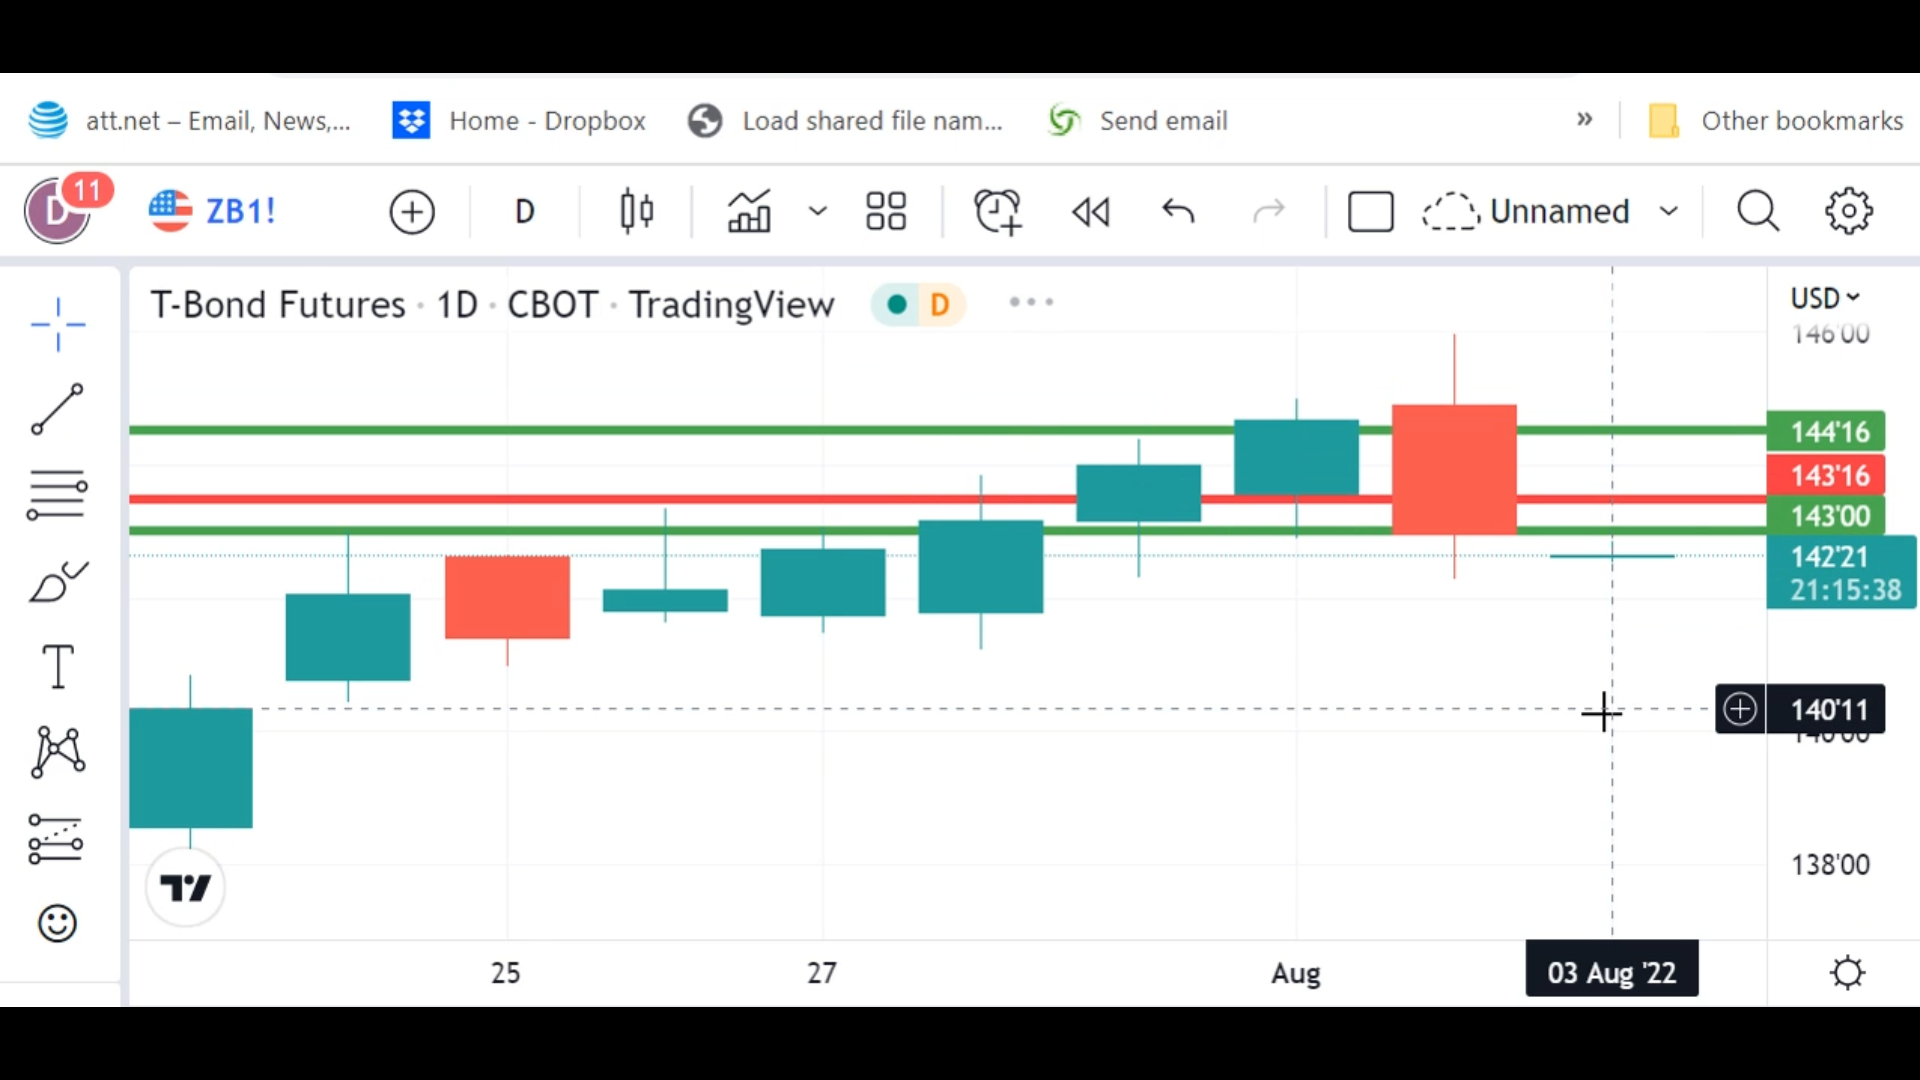Expand the Unnamed layout dropdown arrow
The image size is (1920, 1080).
pos(1669,211)
